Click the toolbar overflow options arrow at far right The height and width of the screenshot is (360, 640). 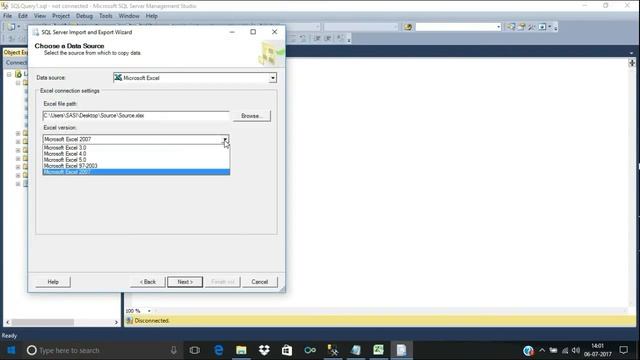(x=556, y=27)
